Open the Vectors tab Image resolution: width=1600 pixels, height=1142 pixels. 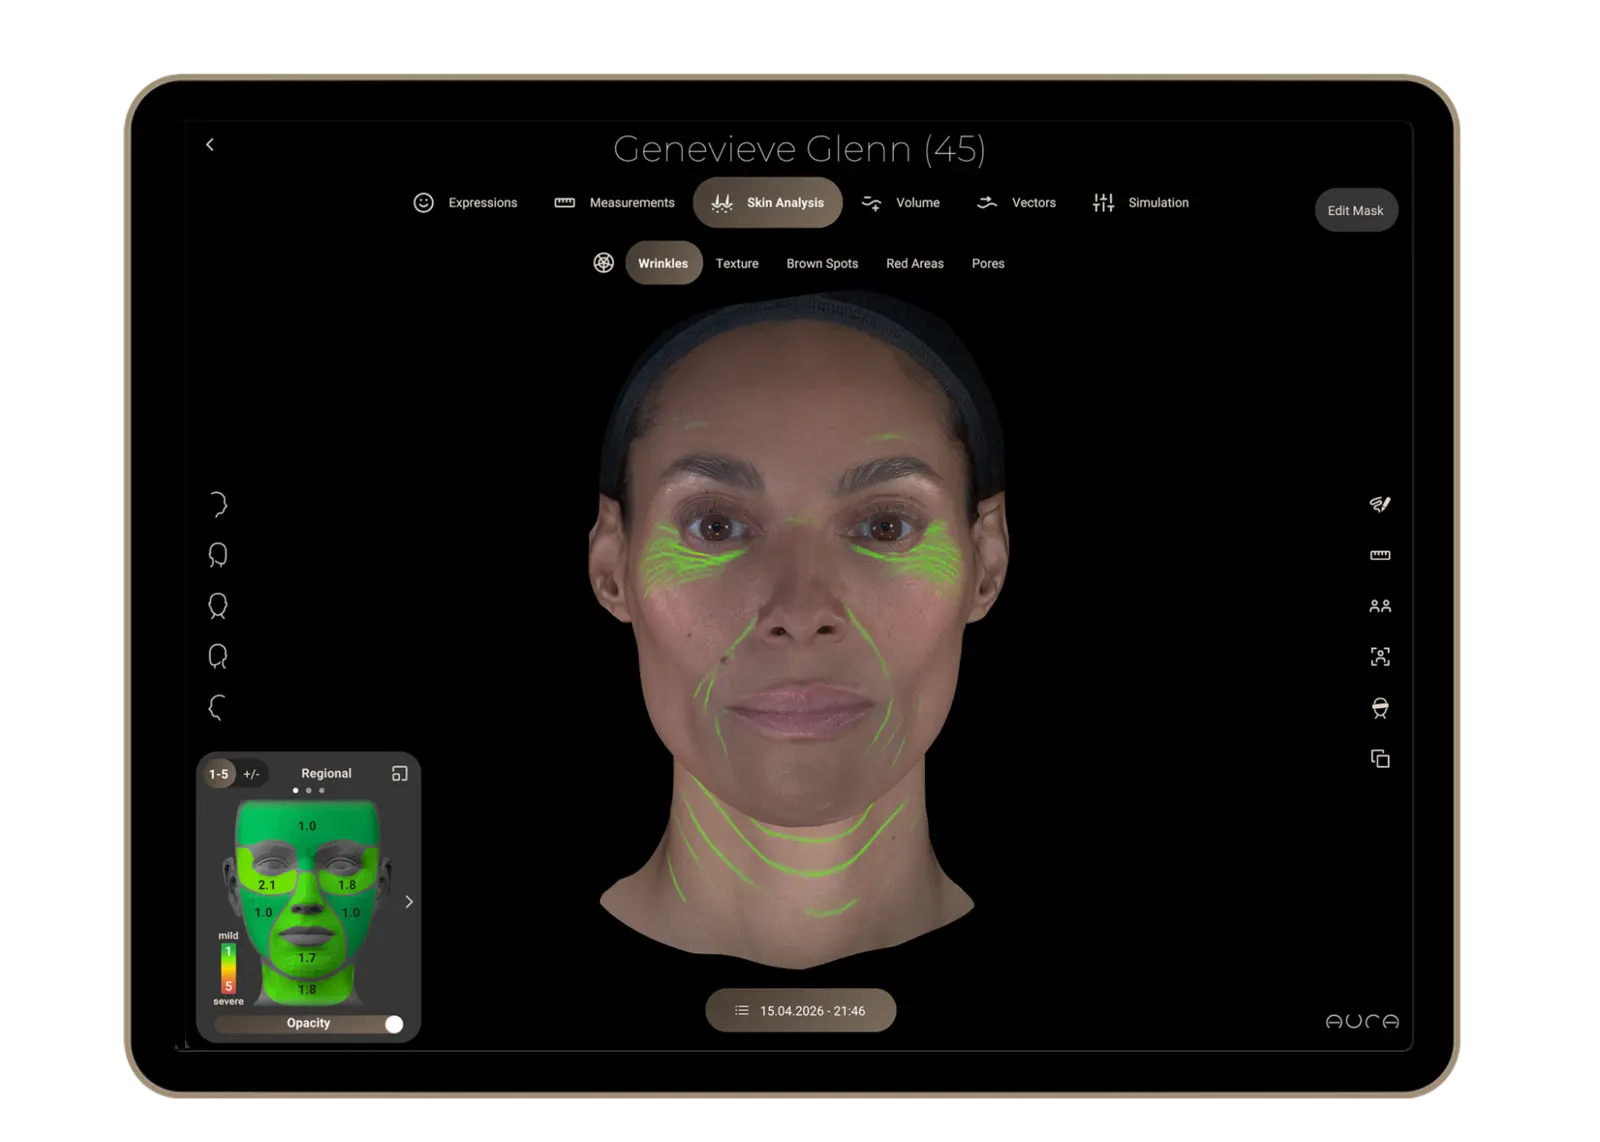pos(1016,203)
